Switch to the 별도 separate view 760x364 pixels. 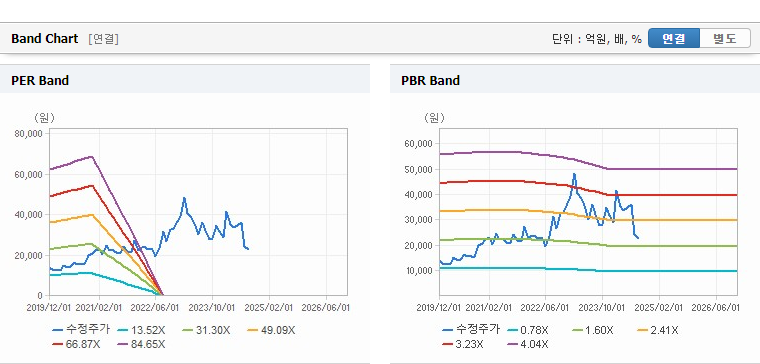point(725,38)
